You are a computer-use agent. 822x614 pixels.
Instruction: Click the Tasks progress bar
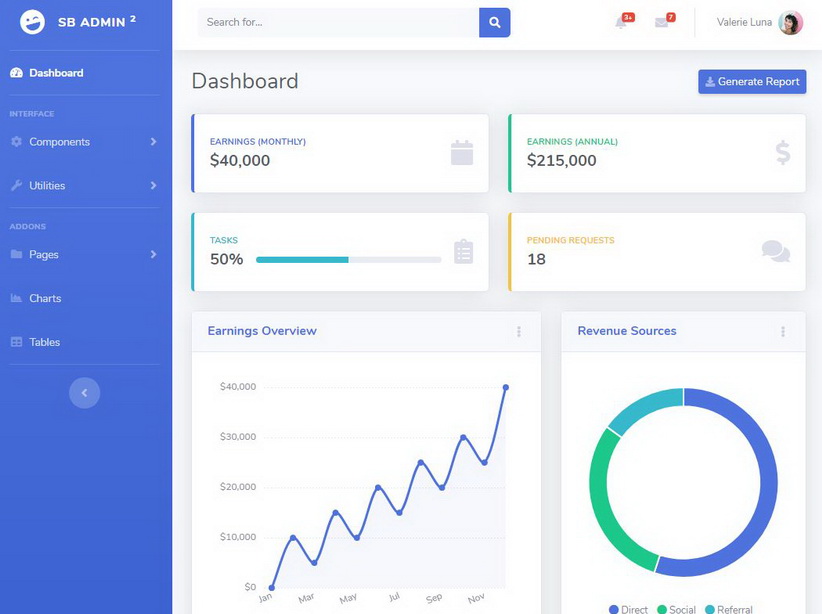click(348, 260)
